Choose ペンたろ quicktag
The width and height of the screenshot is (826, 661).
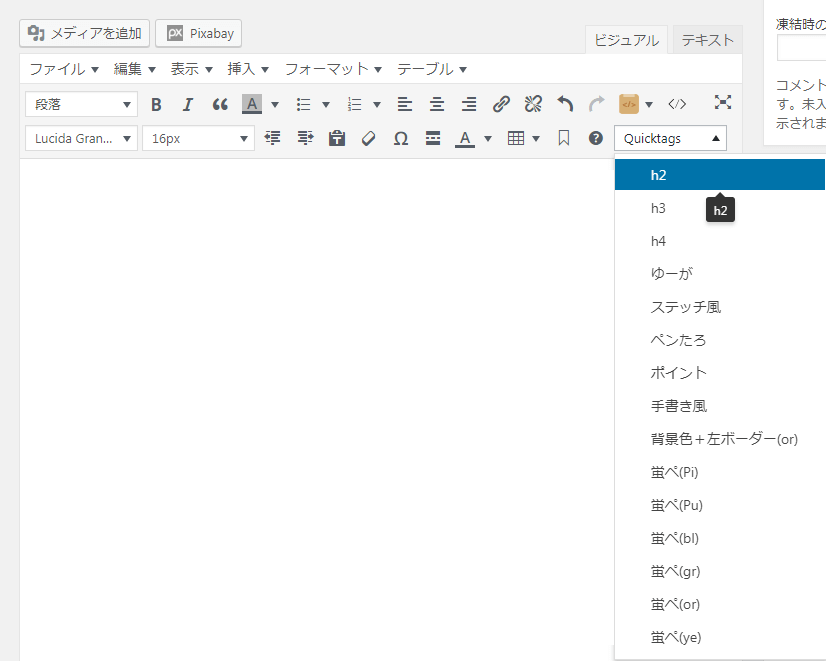point(720,340)
